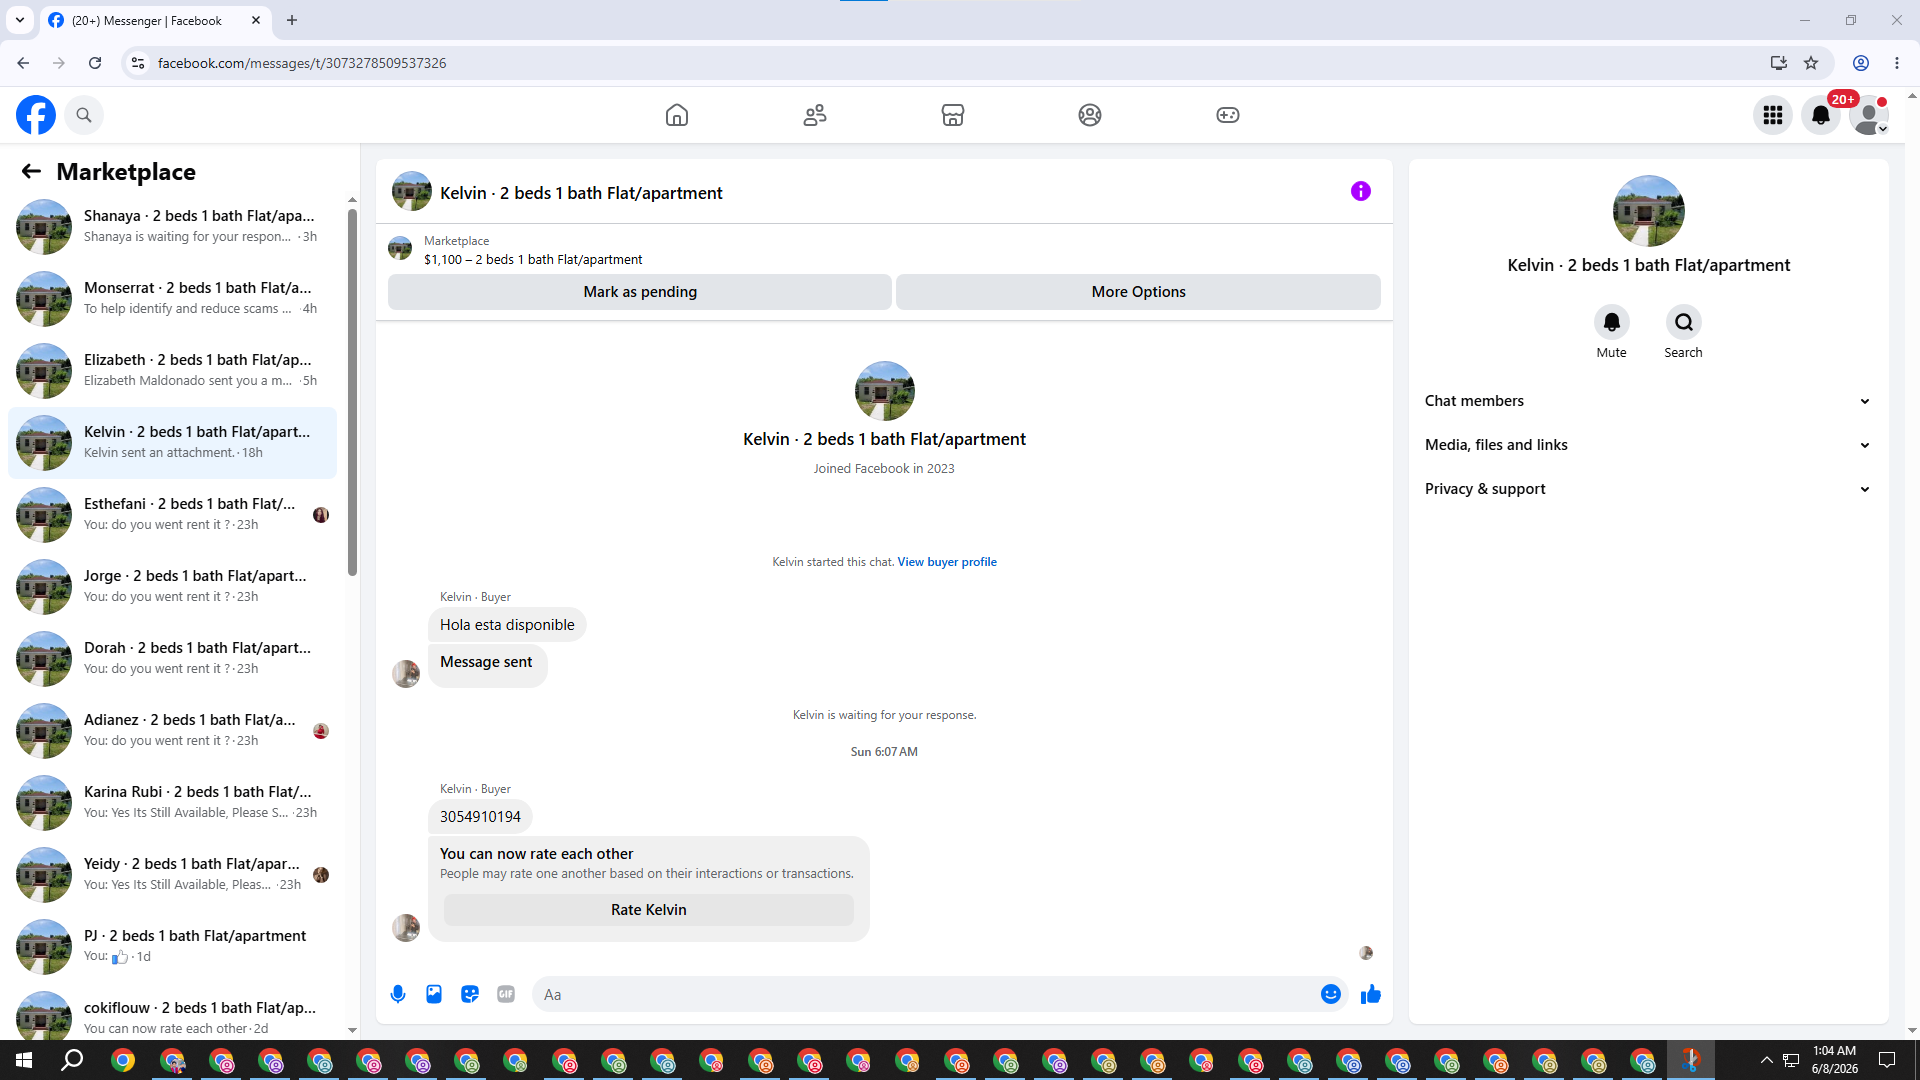The width and height of the screenshot is (1920, 1080).
Task: Open cokiflouw's conversation
Action: (x=172, y=1011)
